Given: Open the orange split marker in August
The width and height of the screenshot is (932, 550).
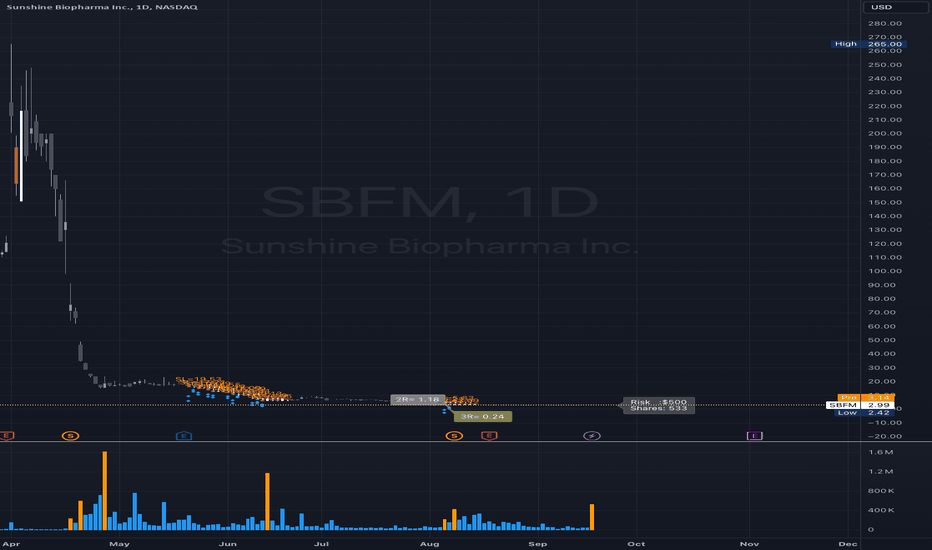Looking at the screenshot, I should (454, 436).
